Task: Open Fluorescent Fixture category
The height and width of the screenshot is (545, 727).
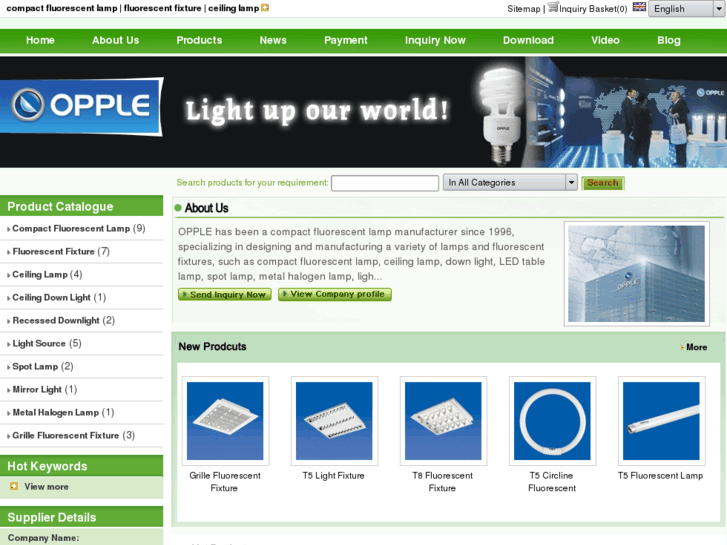Action: (x=54, y=251)
